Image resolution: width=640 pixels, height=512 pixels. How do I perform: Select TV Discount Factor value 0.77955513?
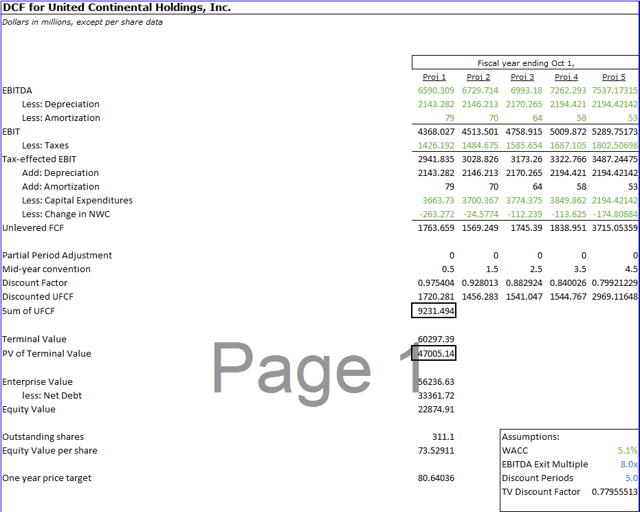coord(614,492)
